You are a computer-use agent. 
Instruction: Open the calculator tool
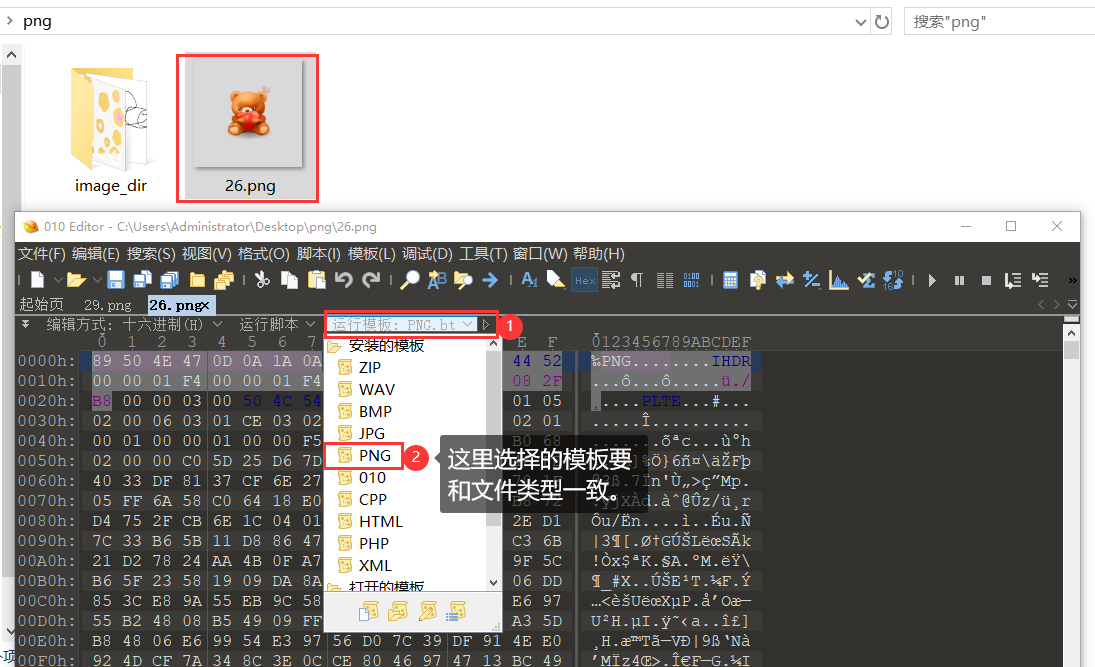730,280
